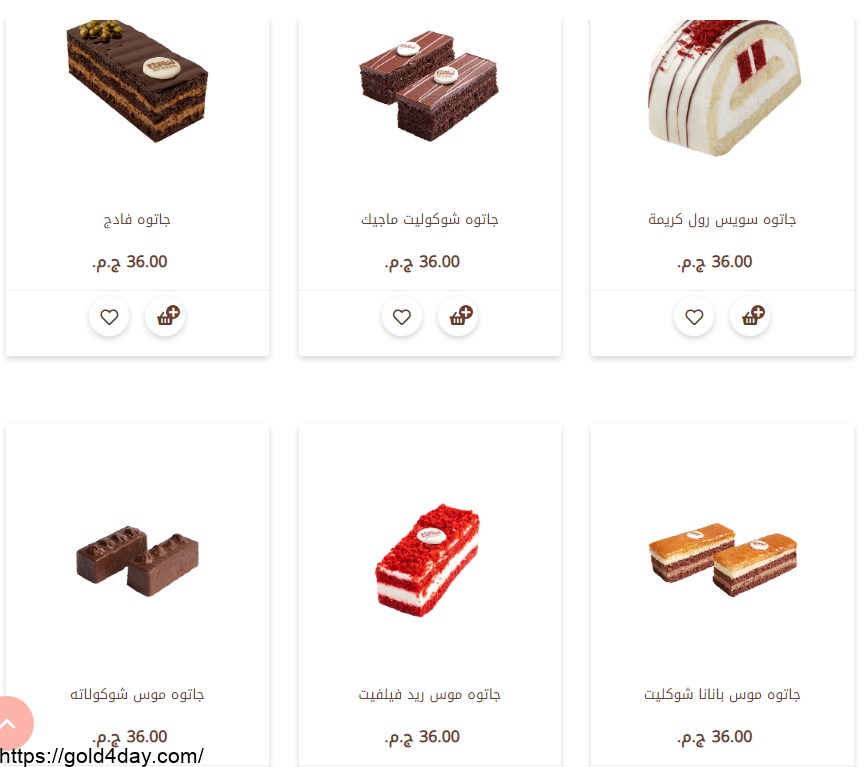Click the red velvet mousse cake image

coord(427,560)
